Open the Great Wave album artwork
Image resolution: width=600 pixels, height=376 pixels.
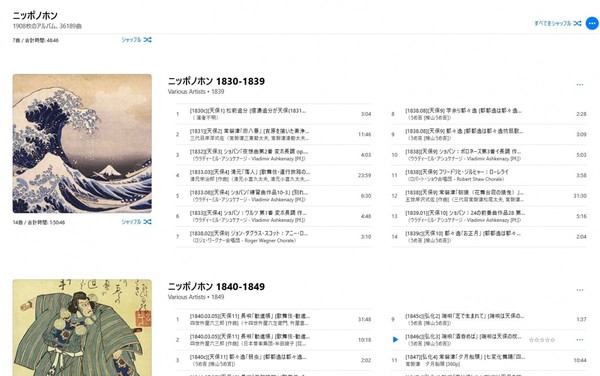(x=82, y=143)
